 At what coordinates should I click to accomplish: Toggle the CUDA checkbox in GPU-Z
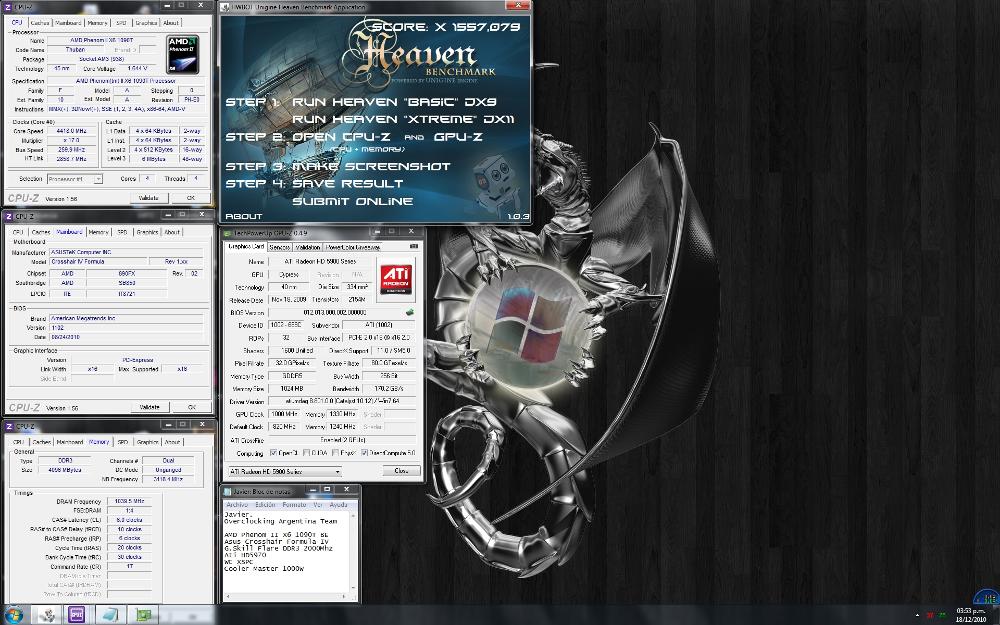306,453
